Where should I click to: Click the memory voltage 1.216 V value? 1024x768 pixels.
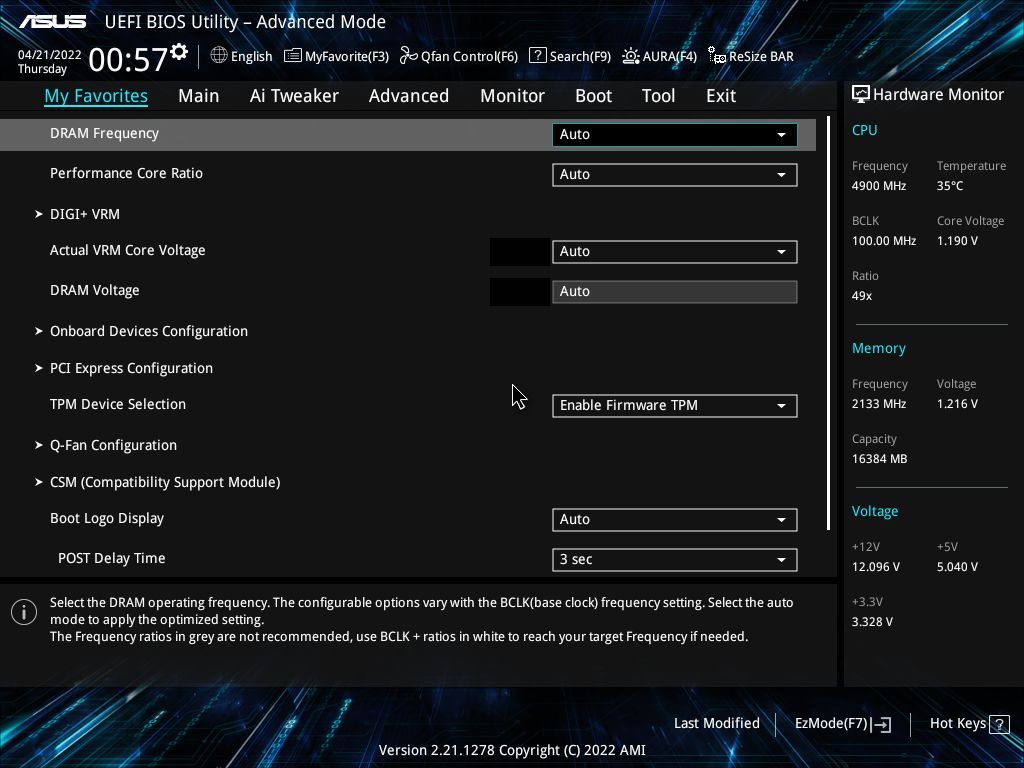957,404
